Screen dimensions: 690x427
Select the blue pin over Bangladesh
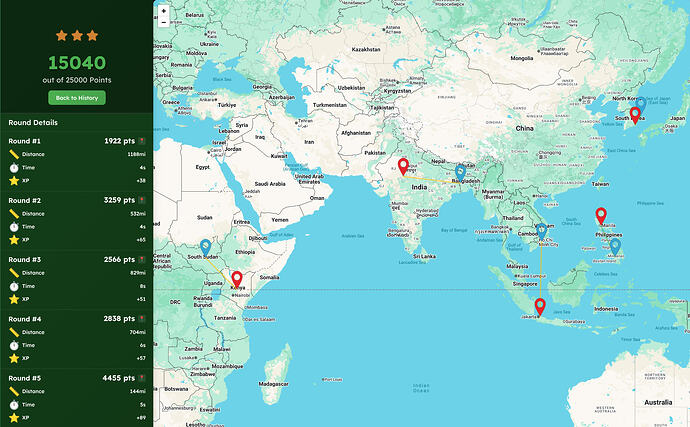click(x=460, y=173)
